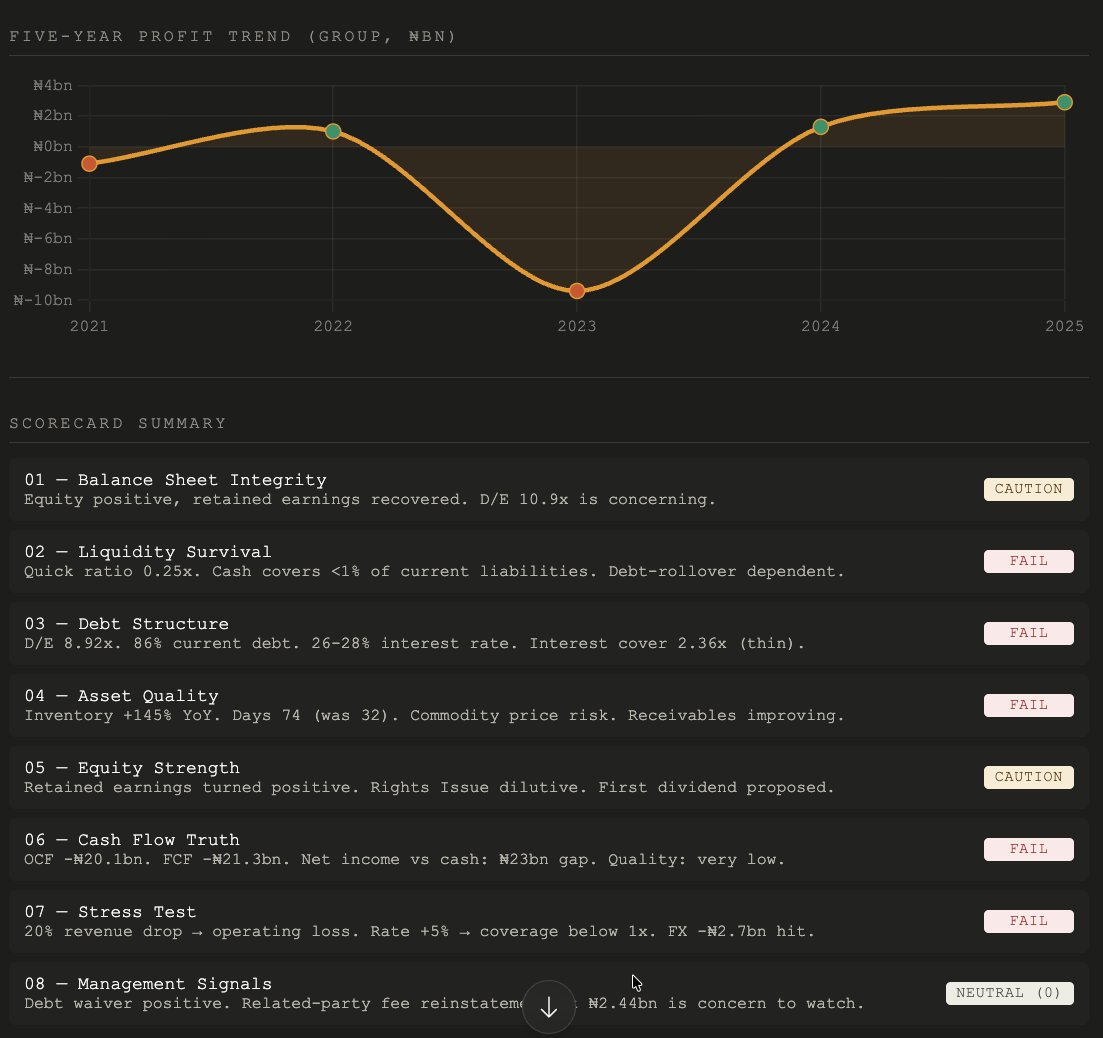The image size is (1103, 1038).
Task: Open the Debt Structure scorecard row
Action: coord(549,634)
